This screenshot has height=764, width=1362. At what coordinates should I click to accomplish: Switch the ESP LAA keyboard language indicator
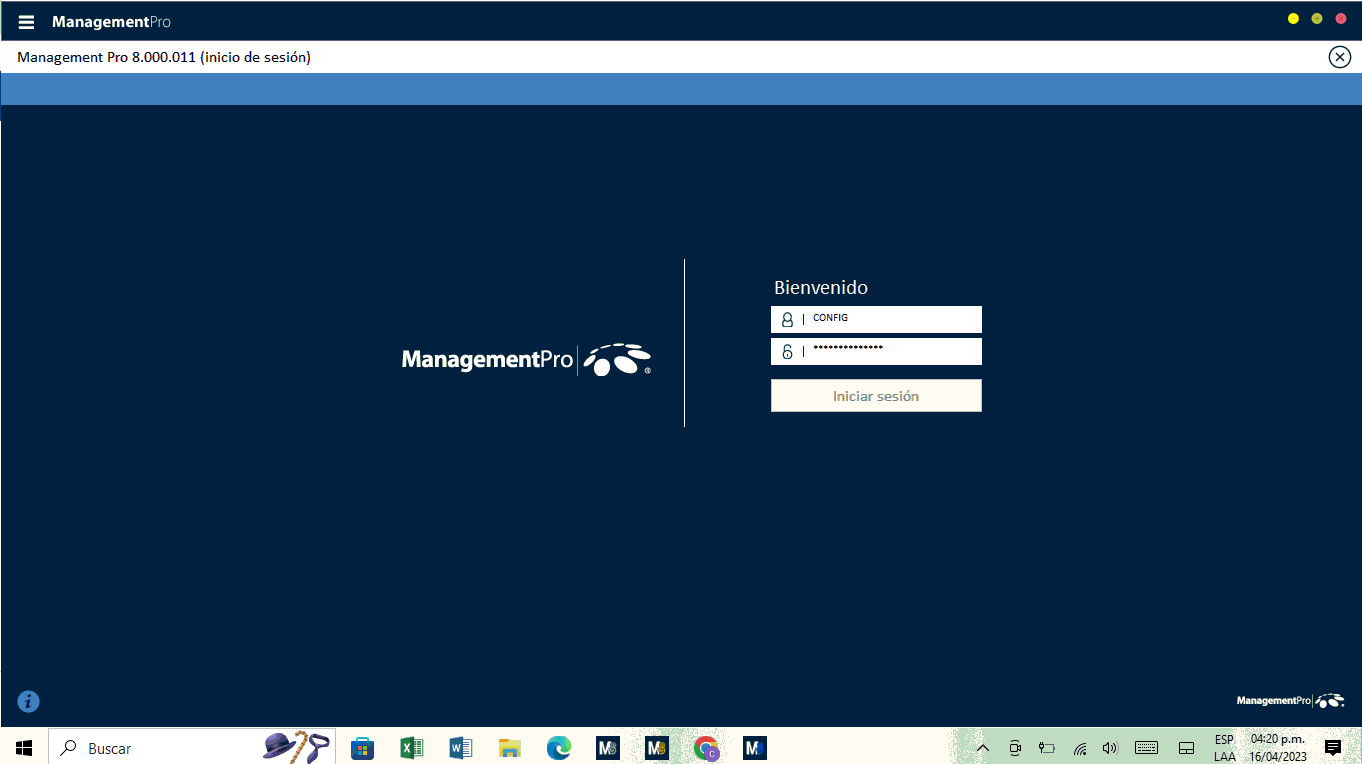1224,748
